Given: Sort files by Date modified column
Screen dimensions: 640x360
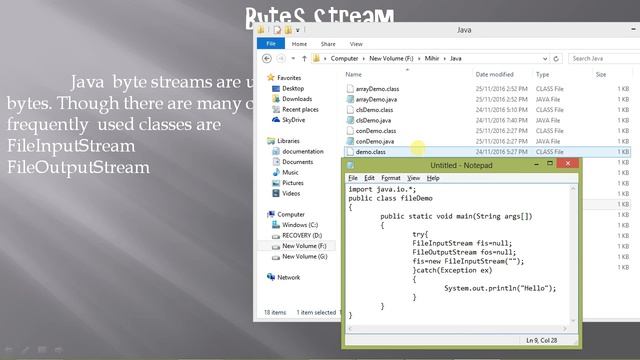Looking at the screenshot, I should coord(494,74).
